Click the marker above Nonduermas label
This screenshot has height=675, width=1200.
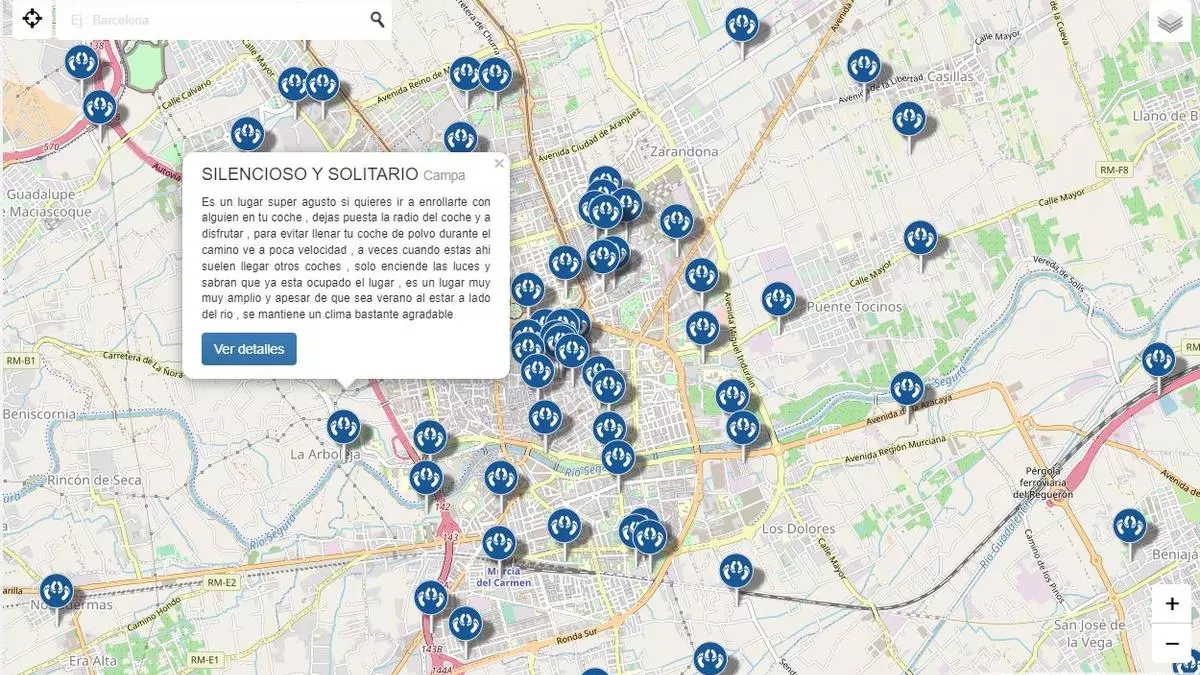click(x=56, y=590)
